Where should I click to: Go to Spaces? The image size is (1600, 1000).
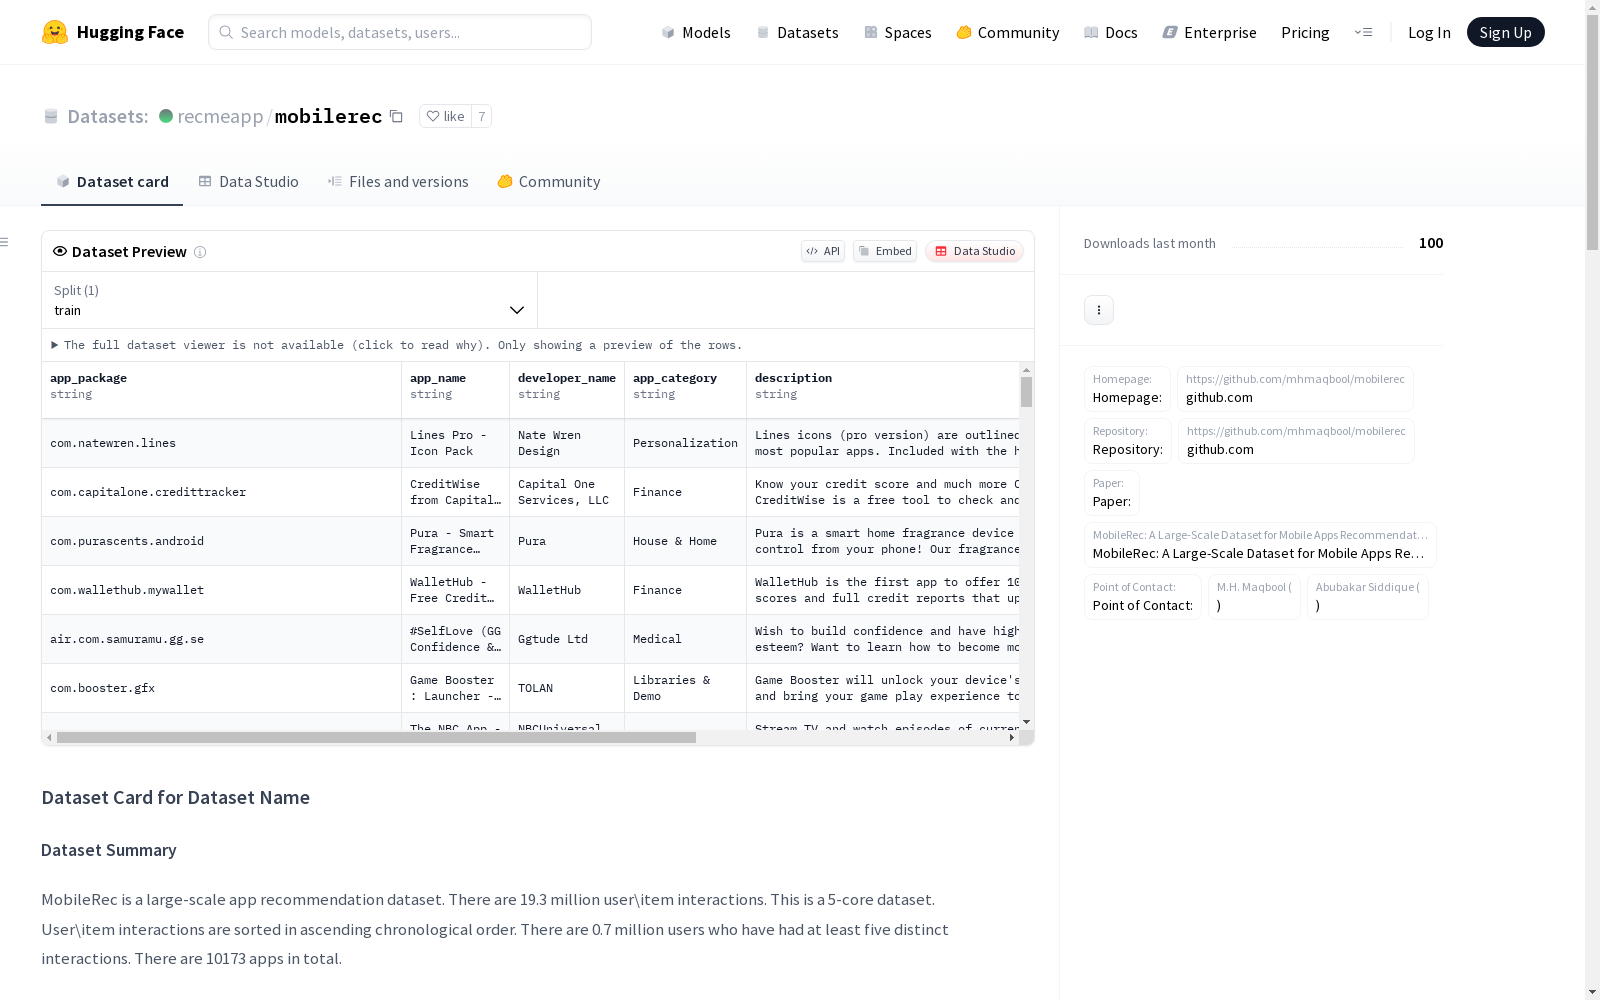[898, 32]
